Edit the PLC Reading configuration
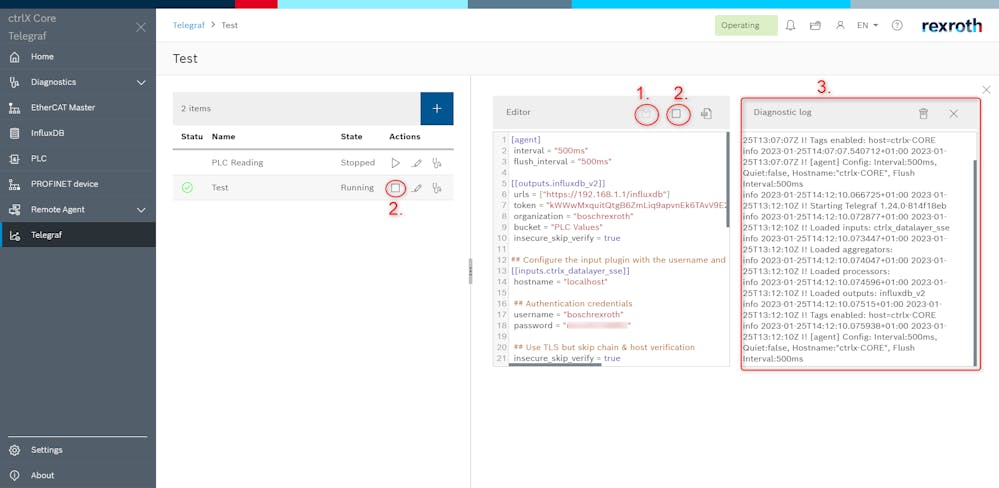The image size is (999, 488). (417, 163)
